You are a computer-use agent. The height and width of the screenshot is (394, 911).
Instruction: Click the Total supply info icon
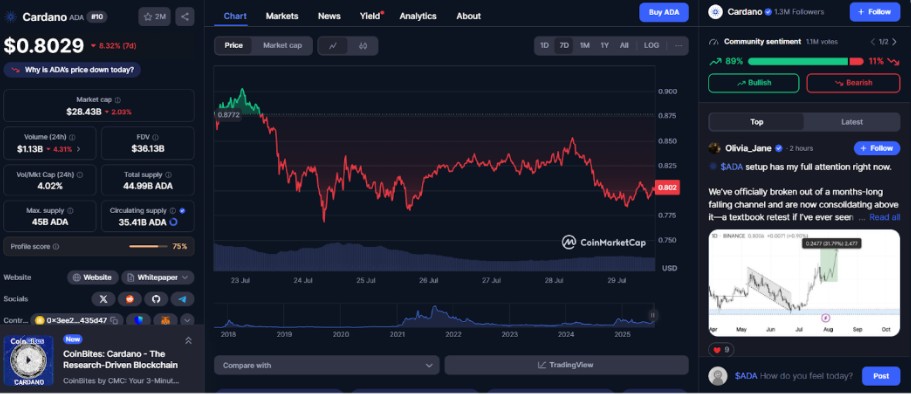pos(168,174)
